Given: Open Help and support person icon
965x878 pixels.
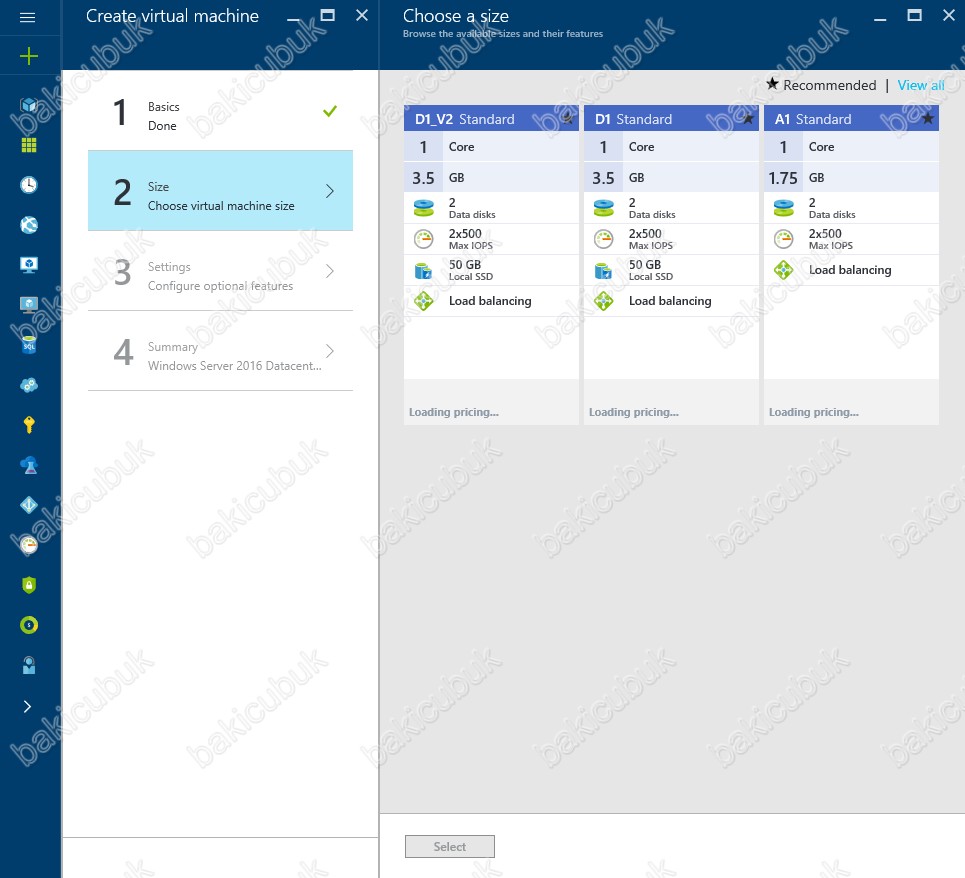Looking at the screenshot, I should tap(28, 665).
